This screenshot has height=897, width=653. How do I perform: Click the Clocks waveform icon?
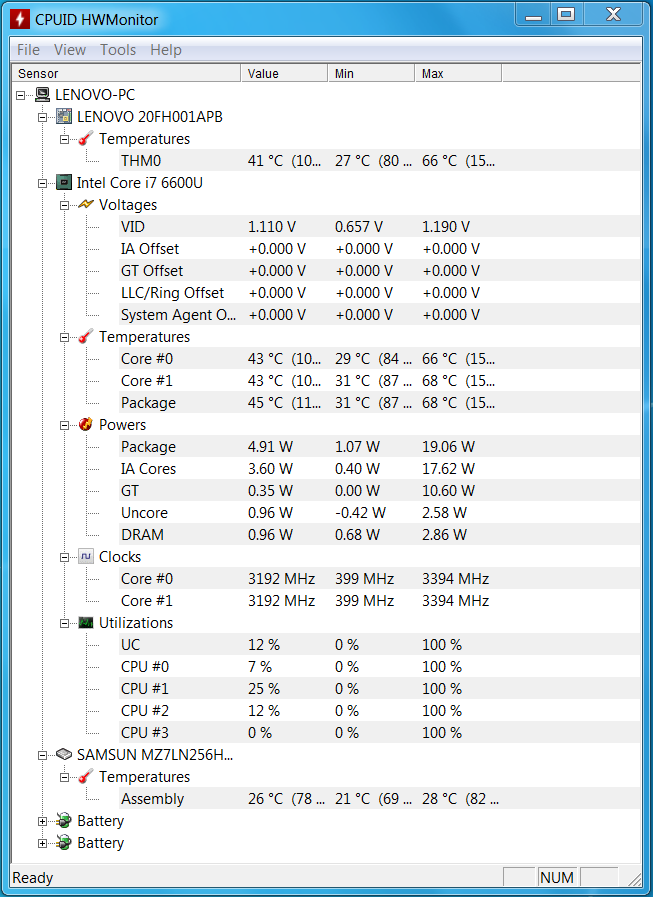(86, 557)
